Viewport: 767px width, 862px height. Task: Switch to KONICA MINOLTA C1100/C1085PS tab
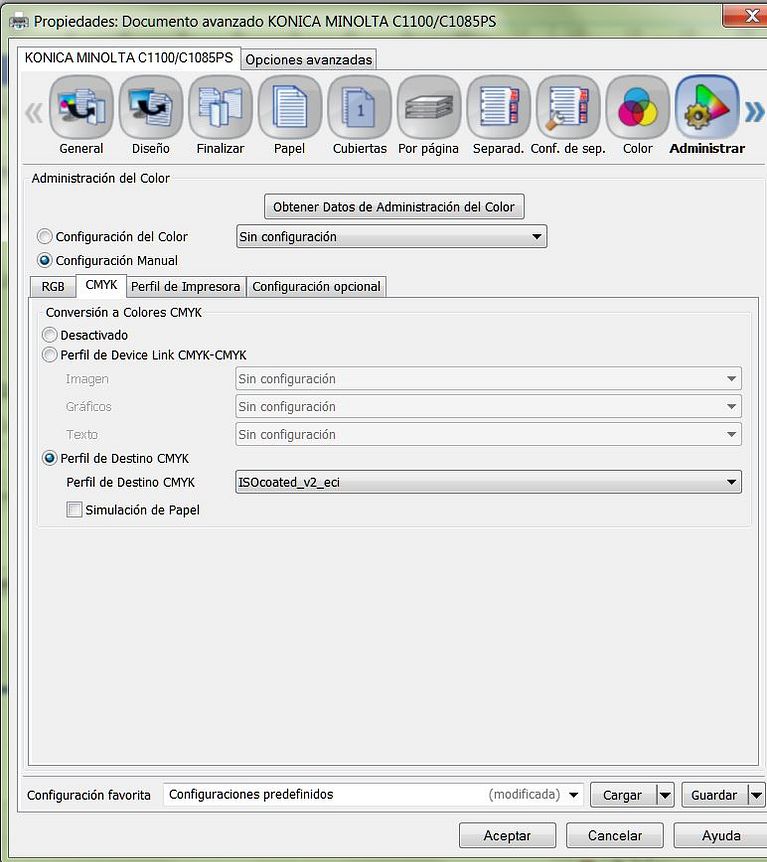click(129, 58)
